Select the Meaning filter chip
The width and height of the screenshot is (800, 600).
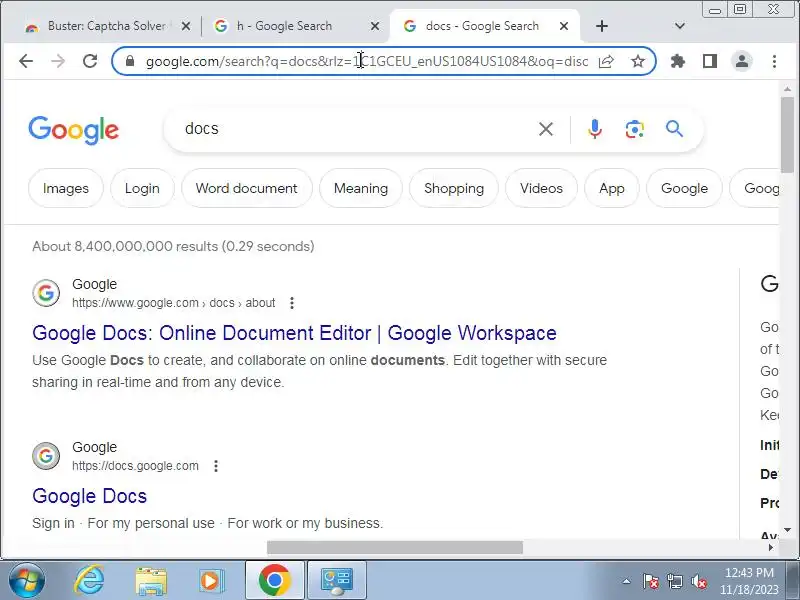361,188
